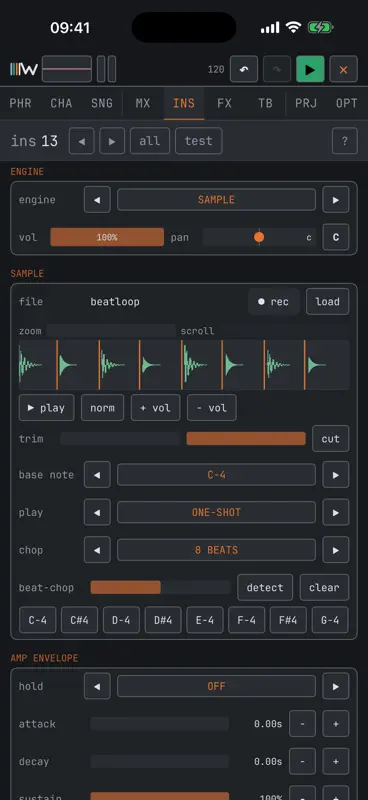
Task: Click the undo arrow button
Action: pos(243,69)
